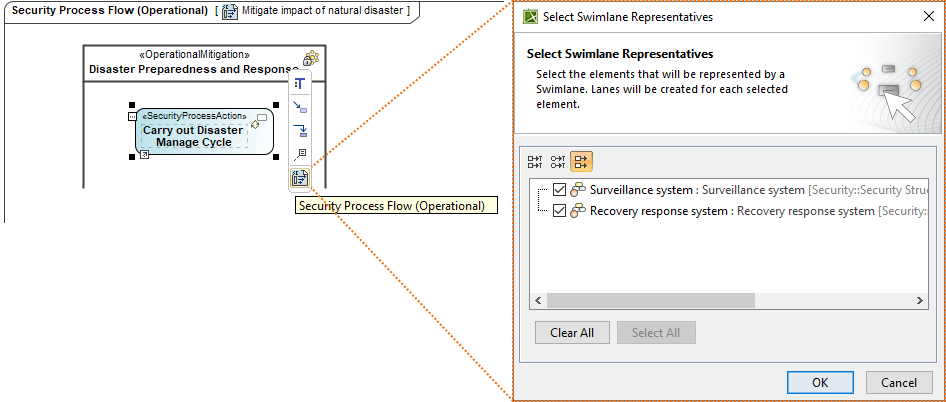Click the Security Process Flow diagram smart manipulator icon
The height and width of the screenshot is (402, 946).
(x=299, y=179)
